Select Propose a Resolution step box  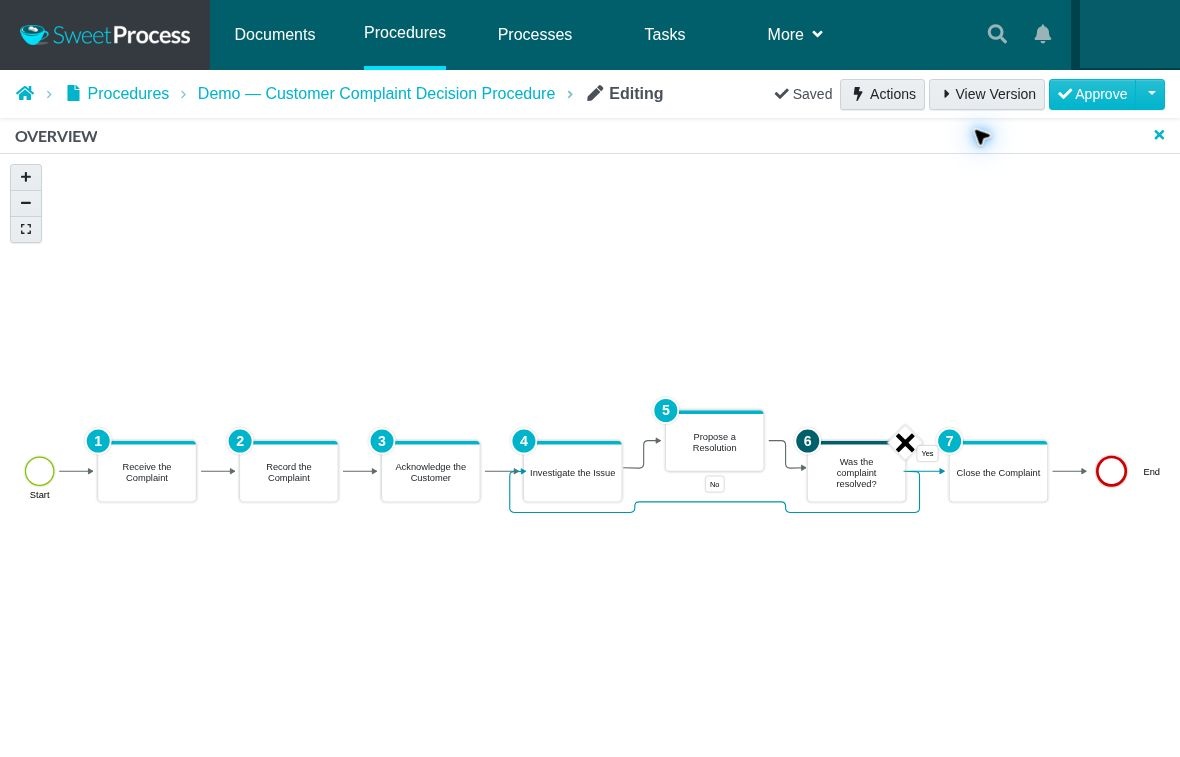[x=714, y=442]
